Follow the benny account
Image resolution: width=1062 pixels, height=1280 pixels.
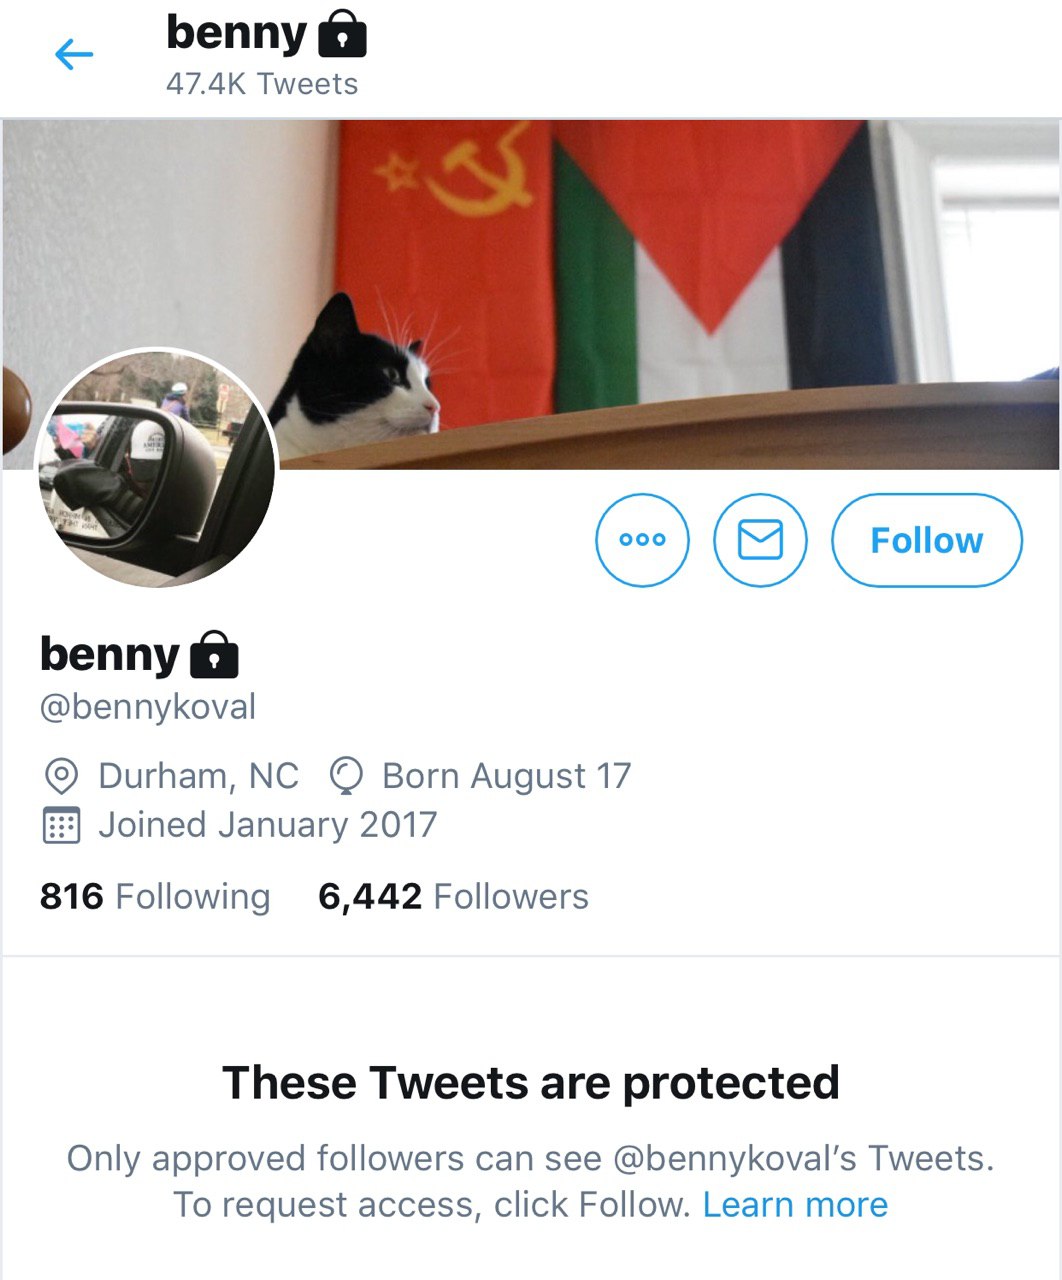(926, 540)
